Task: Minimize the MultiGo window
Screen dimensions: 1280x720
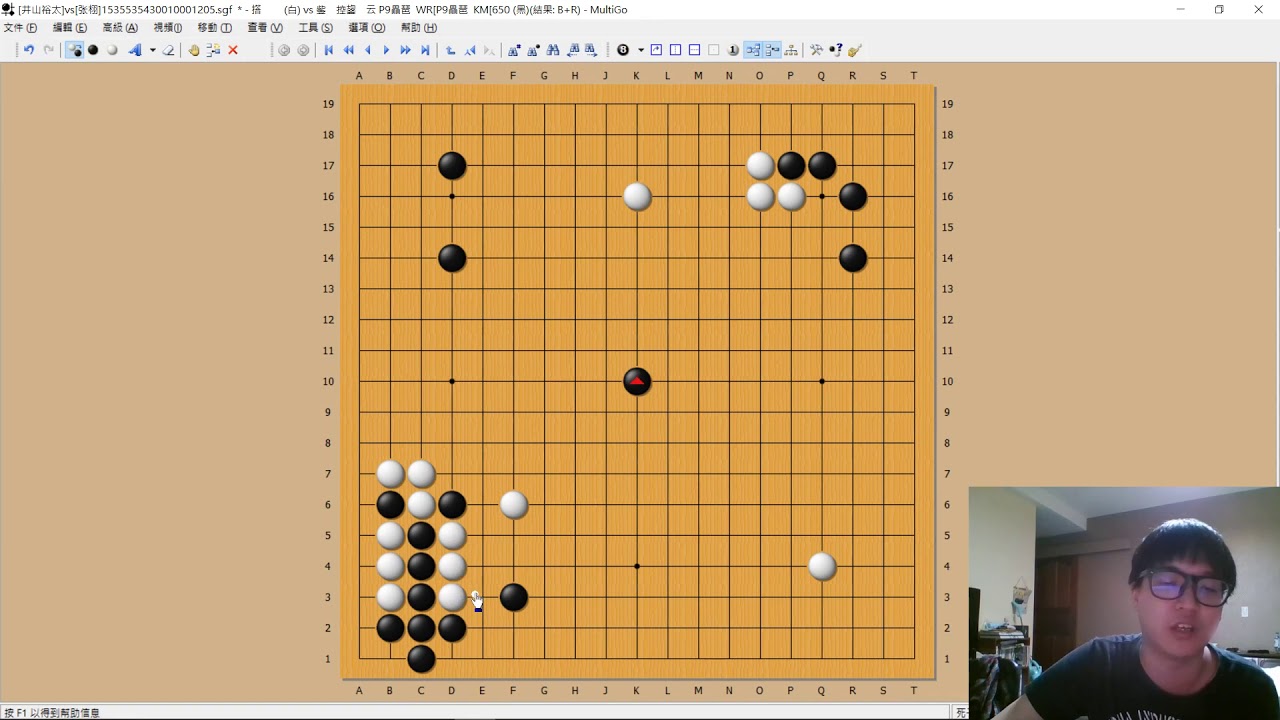Action: 1181,9
